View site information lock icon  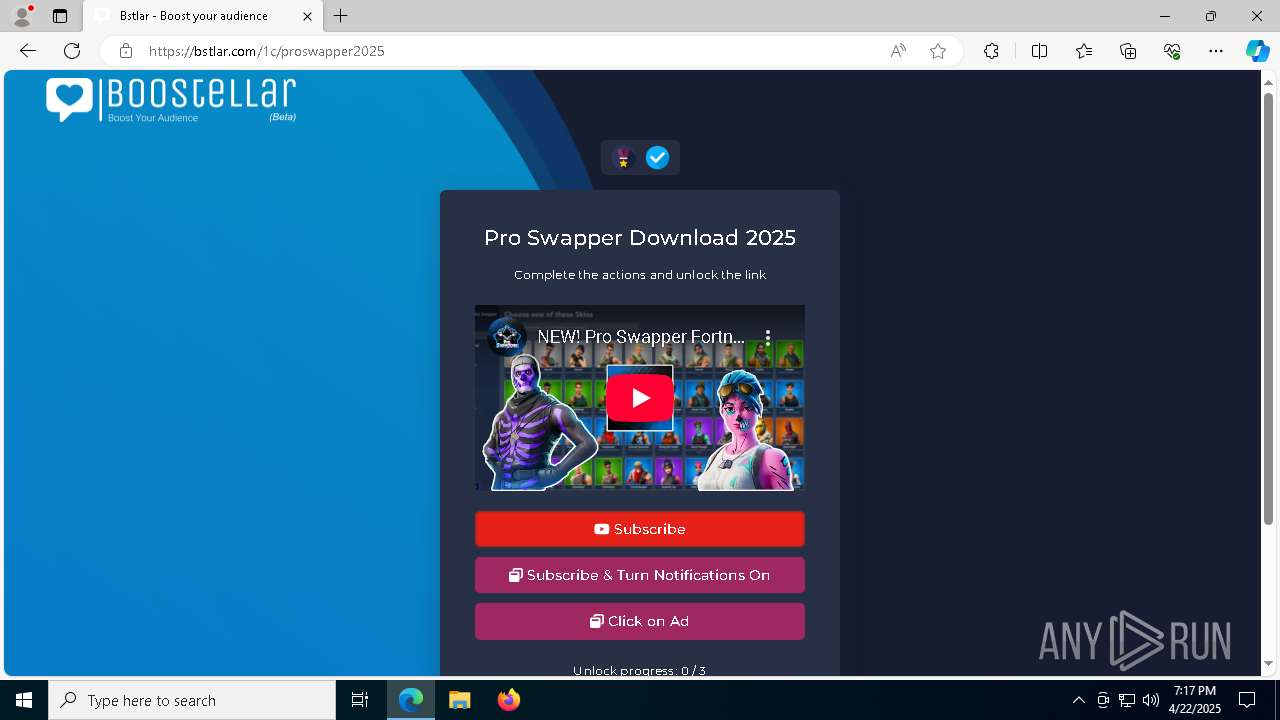pyautogui.click(x=126, y=51)
